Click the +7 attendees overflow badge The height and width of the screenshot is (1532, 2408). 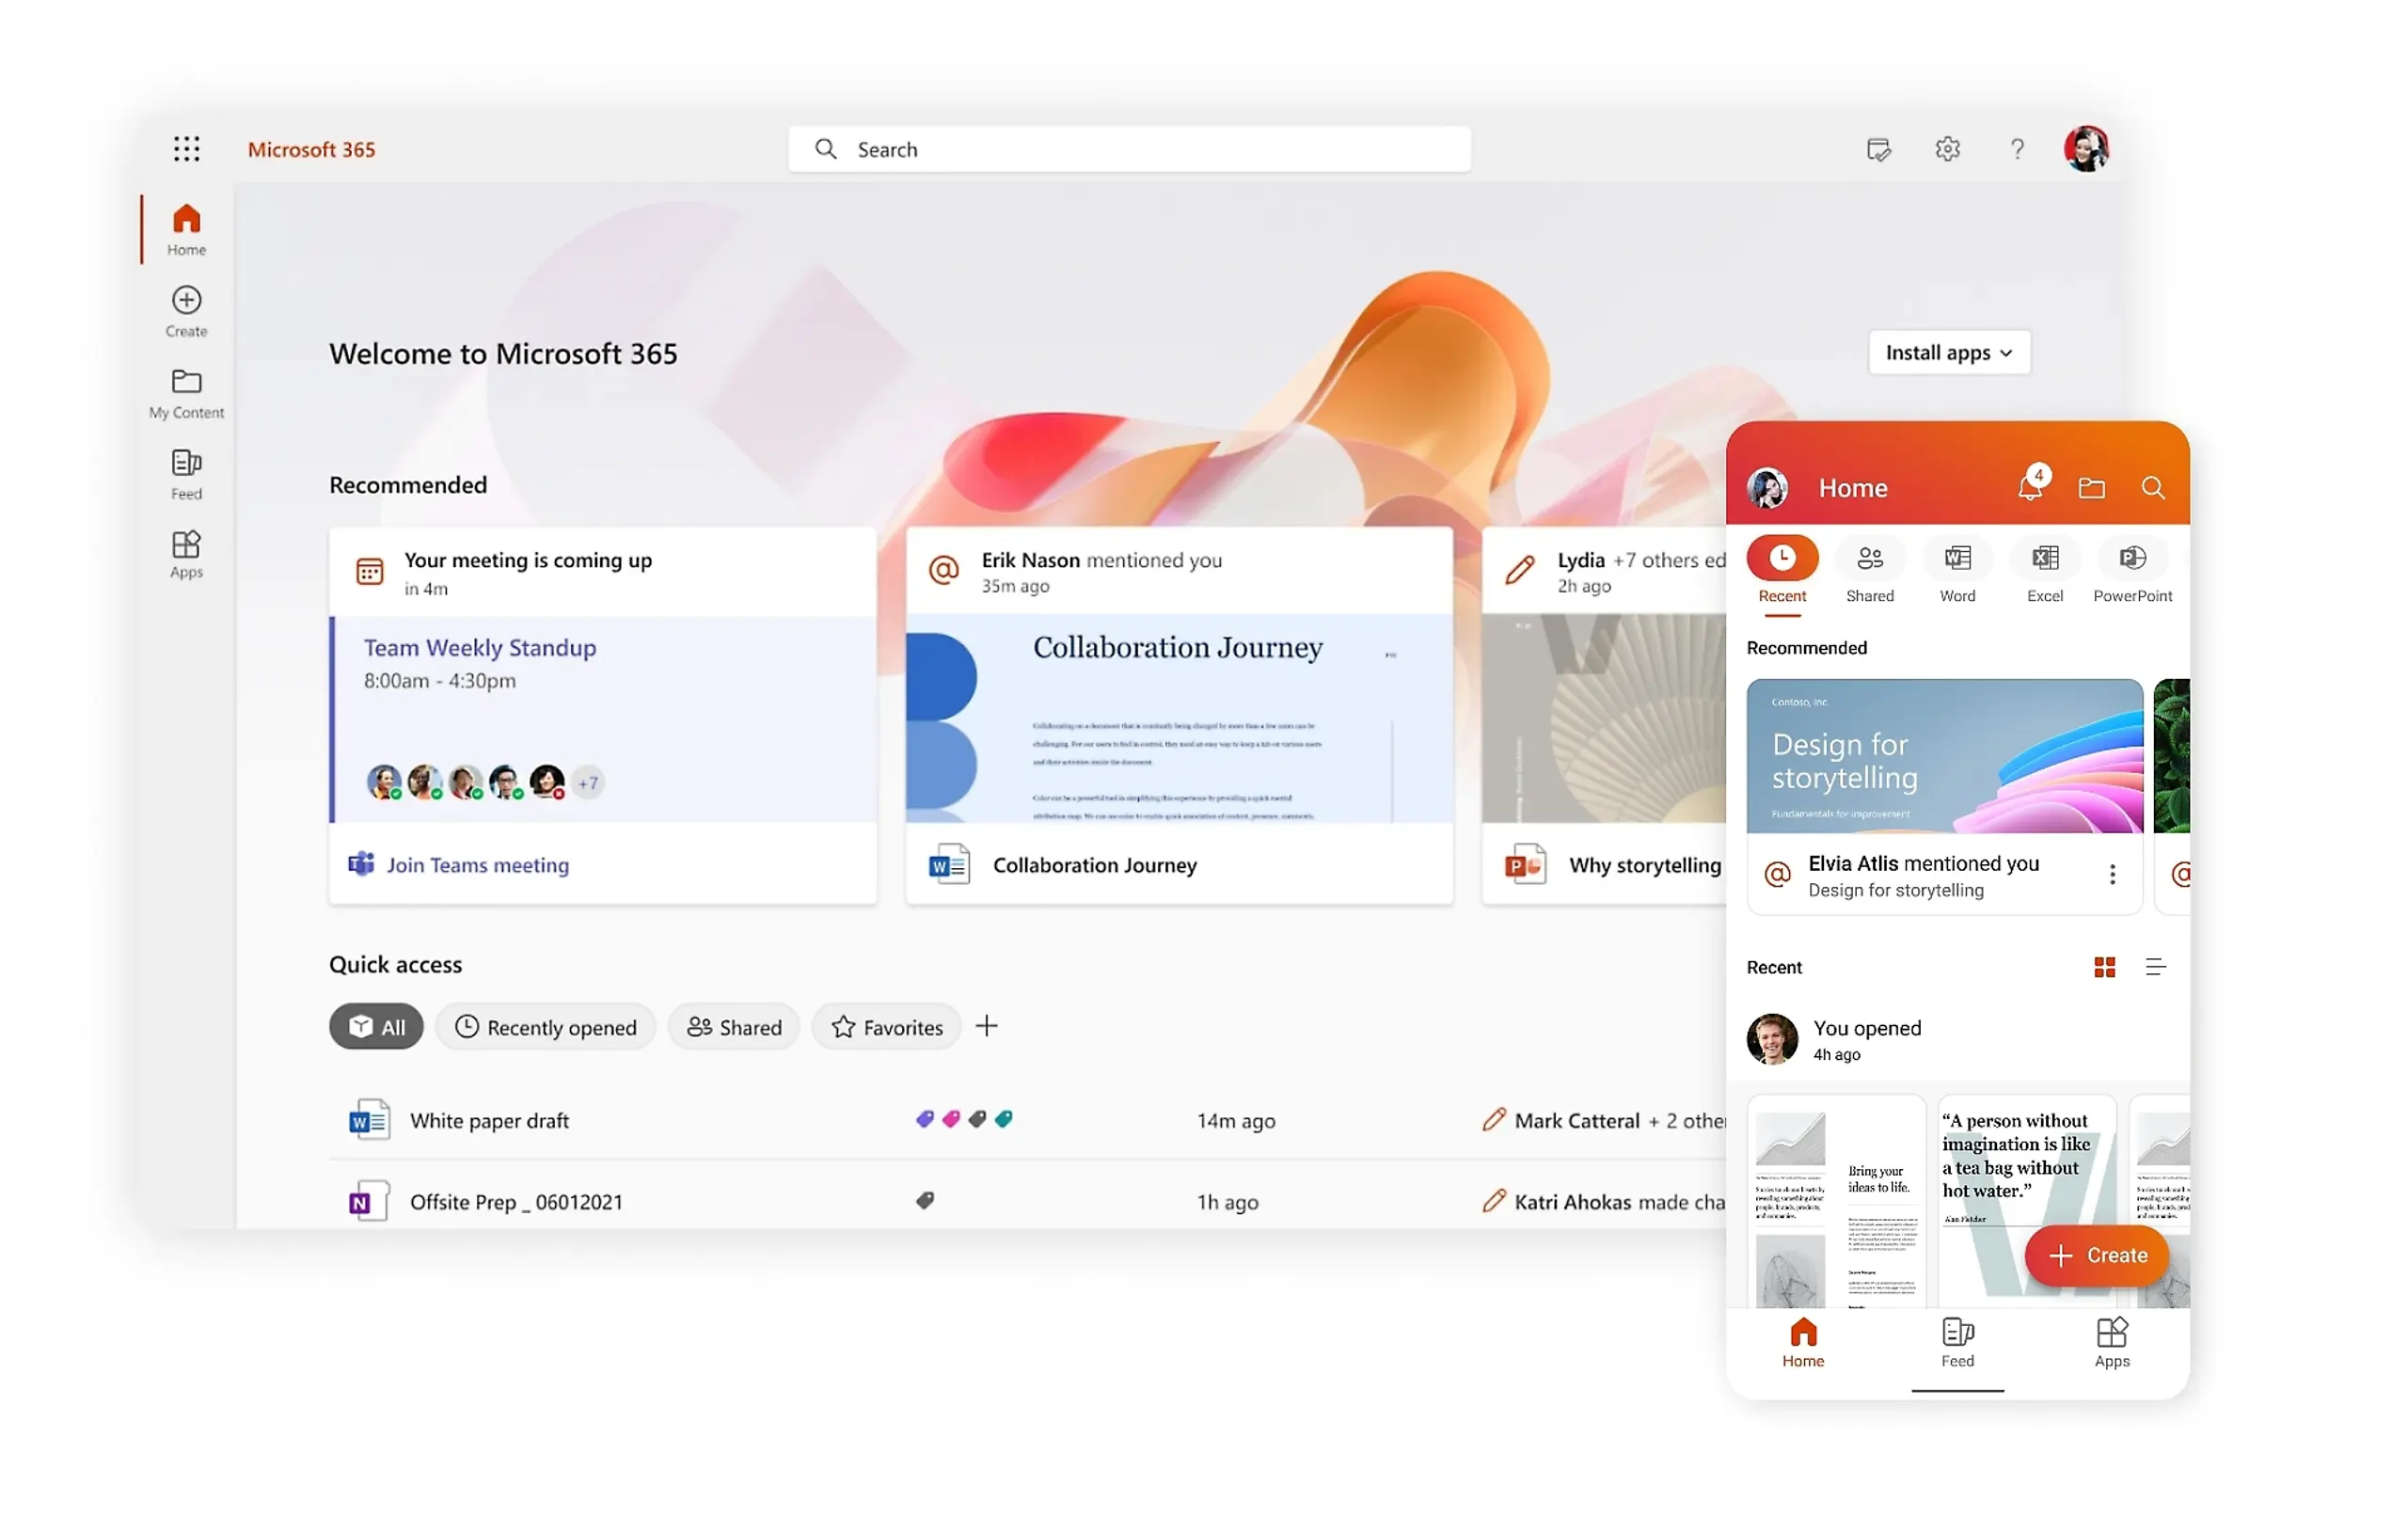[x=588, y=782]
